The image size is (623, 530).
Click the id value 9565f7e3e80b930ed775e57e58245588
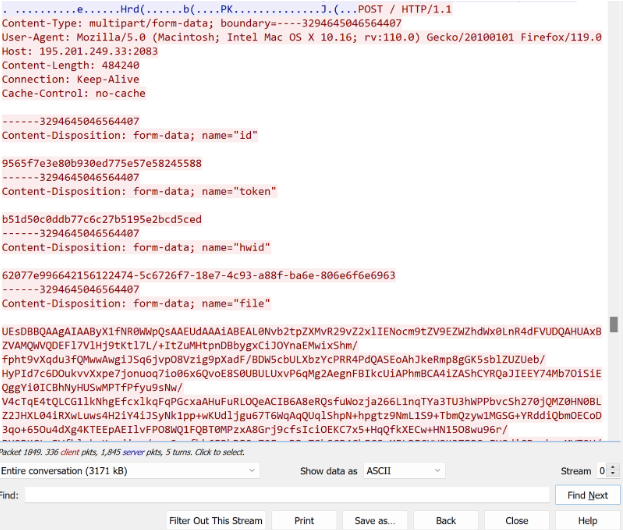coord(102,163)
